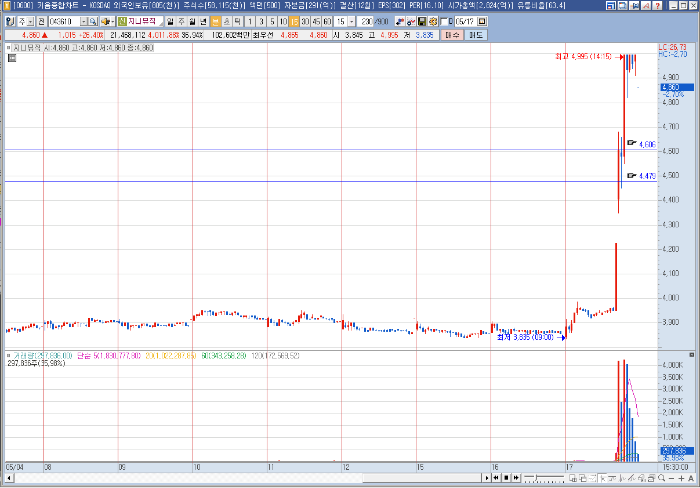Click the small grid icon on the chart
Viewport: 700px width, 488px height.
pos(12,58)
